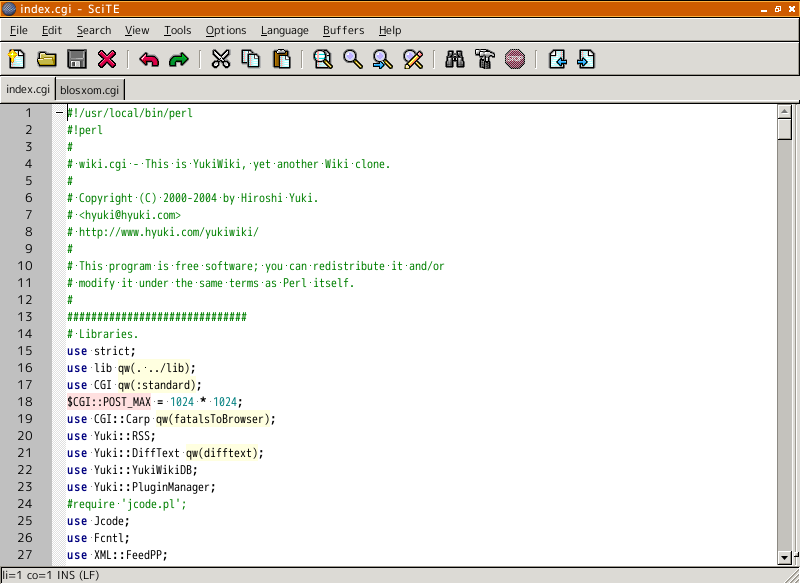
Task: Open the Language menu
Action: [285, 31]
